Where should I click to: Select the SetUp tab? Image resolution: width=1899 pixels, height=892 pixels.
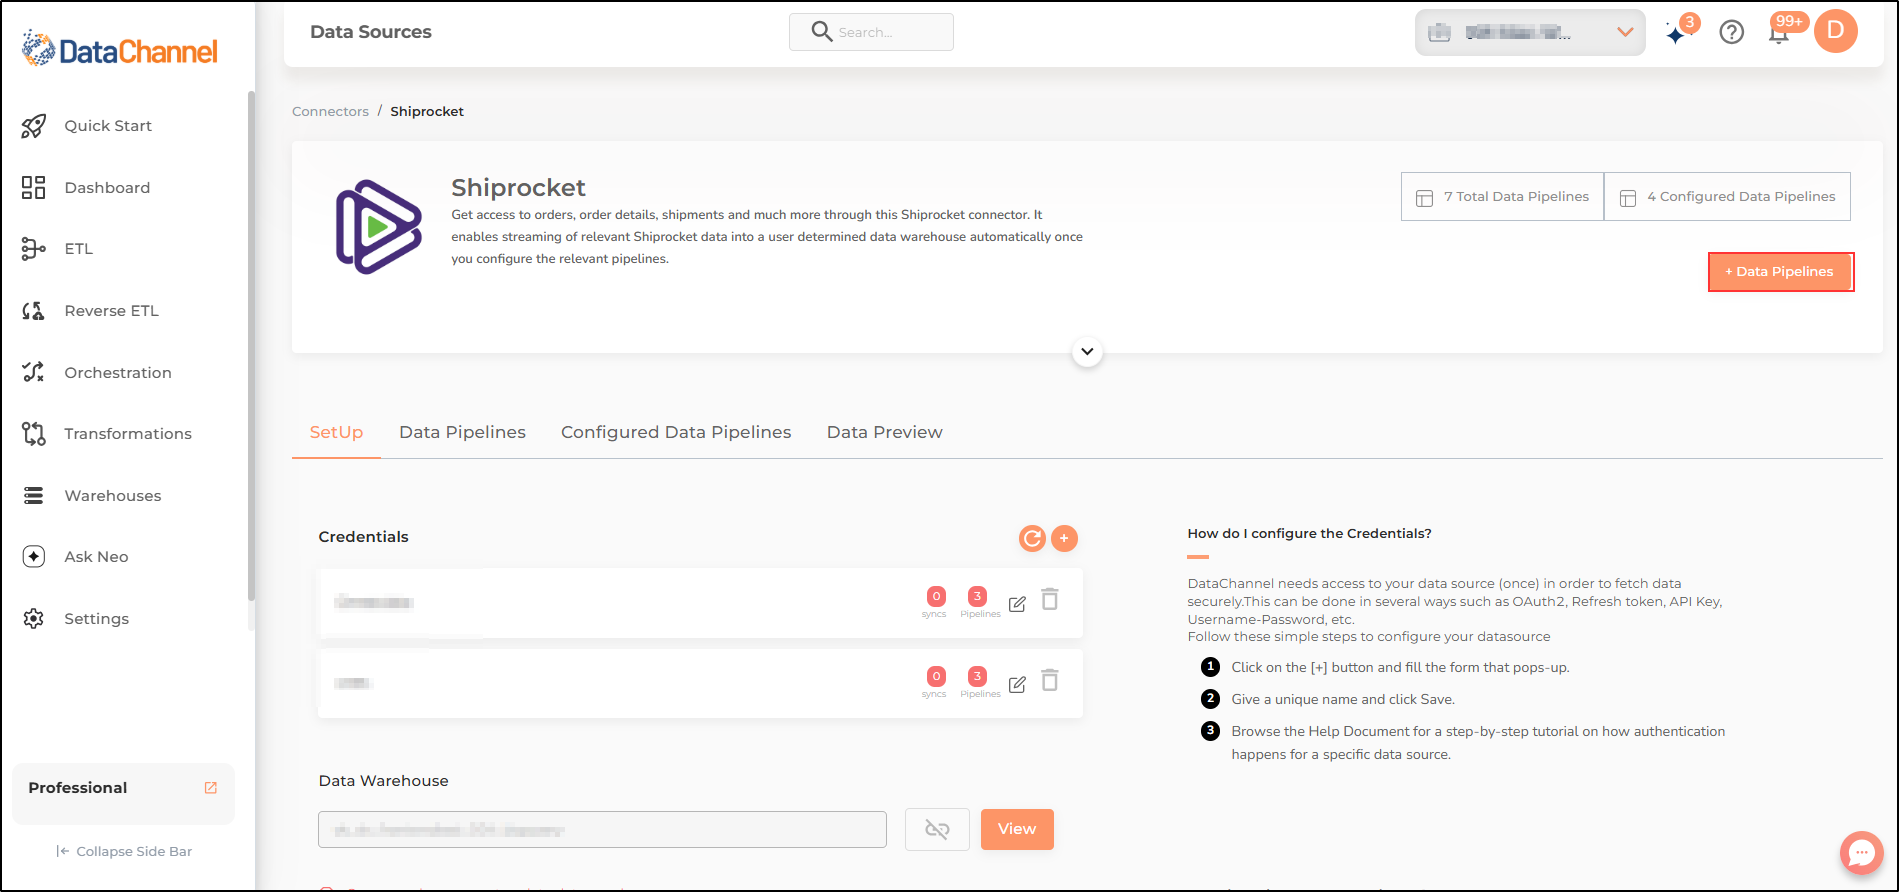click(336, 433)
